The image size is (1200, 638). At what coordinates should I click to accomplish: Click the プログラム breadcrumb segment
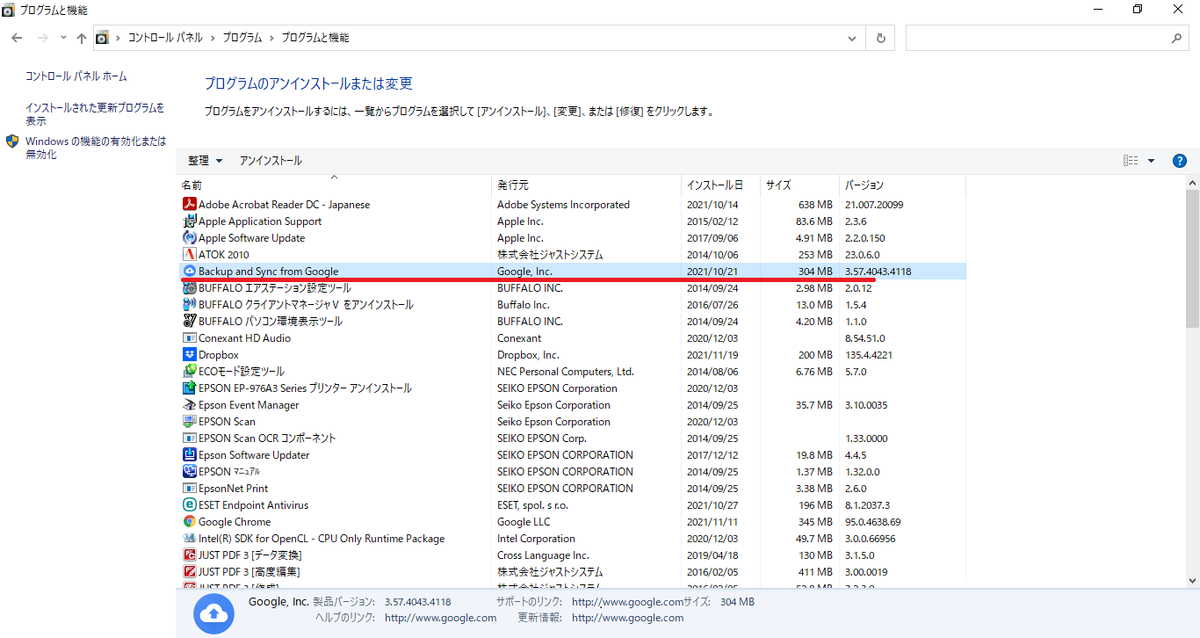pyautogui.click(x=242, y=38)
